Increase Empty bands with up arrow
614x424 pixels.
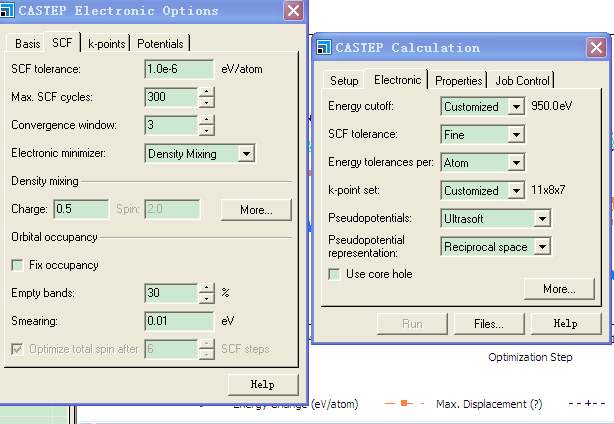[206, 288]
